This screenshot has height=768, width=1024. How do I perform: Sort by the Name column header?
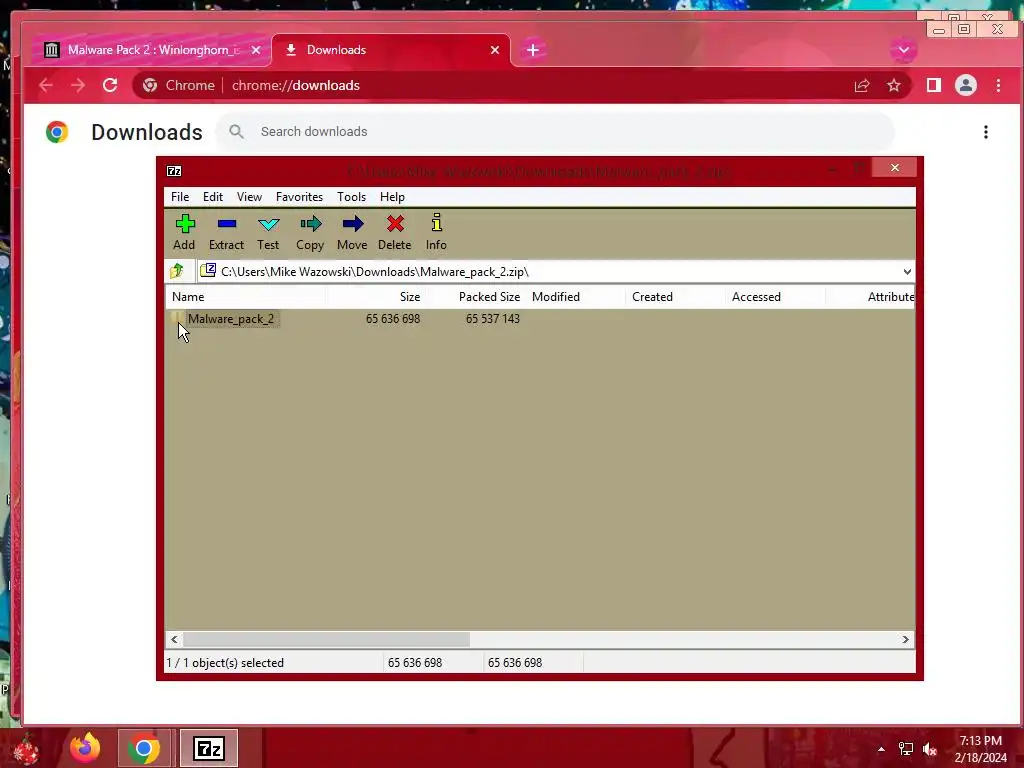246,296
